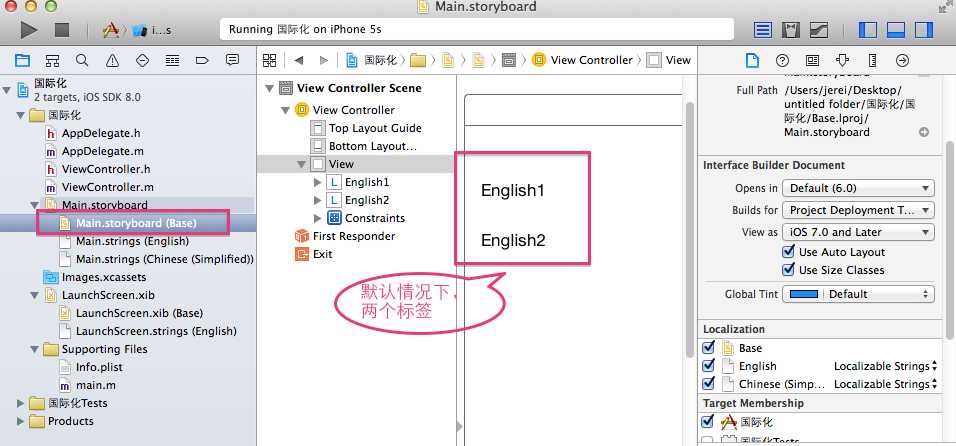Change Chinese Localizable Strings type
The width and height of the screenshot is (956, 446).
click(885, 384)
